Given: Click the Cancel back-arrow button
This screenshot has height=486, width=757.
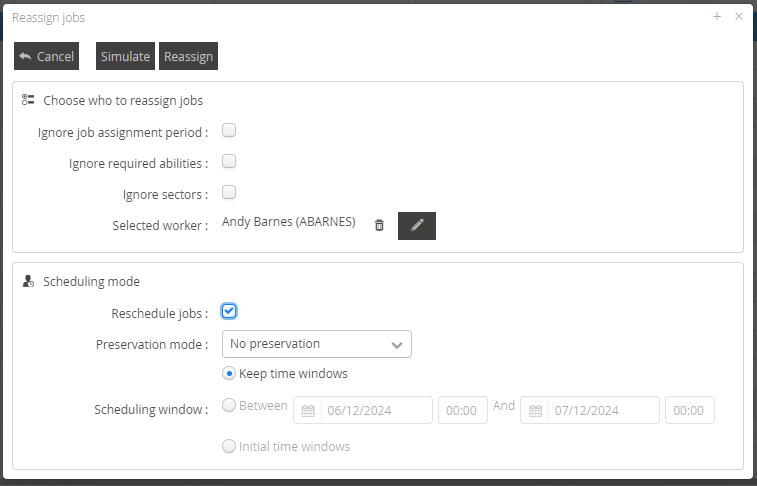Looking at the screenshot, I should pyautogui.click(x=46, y=57).
